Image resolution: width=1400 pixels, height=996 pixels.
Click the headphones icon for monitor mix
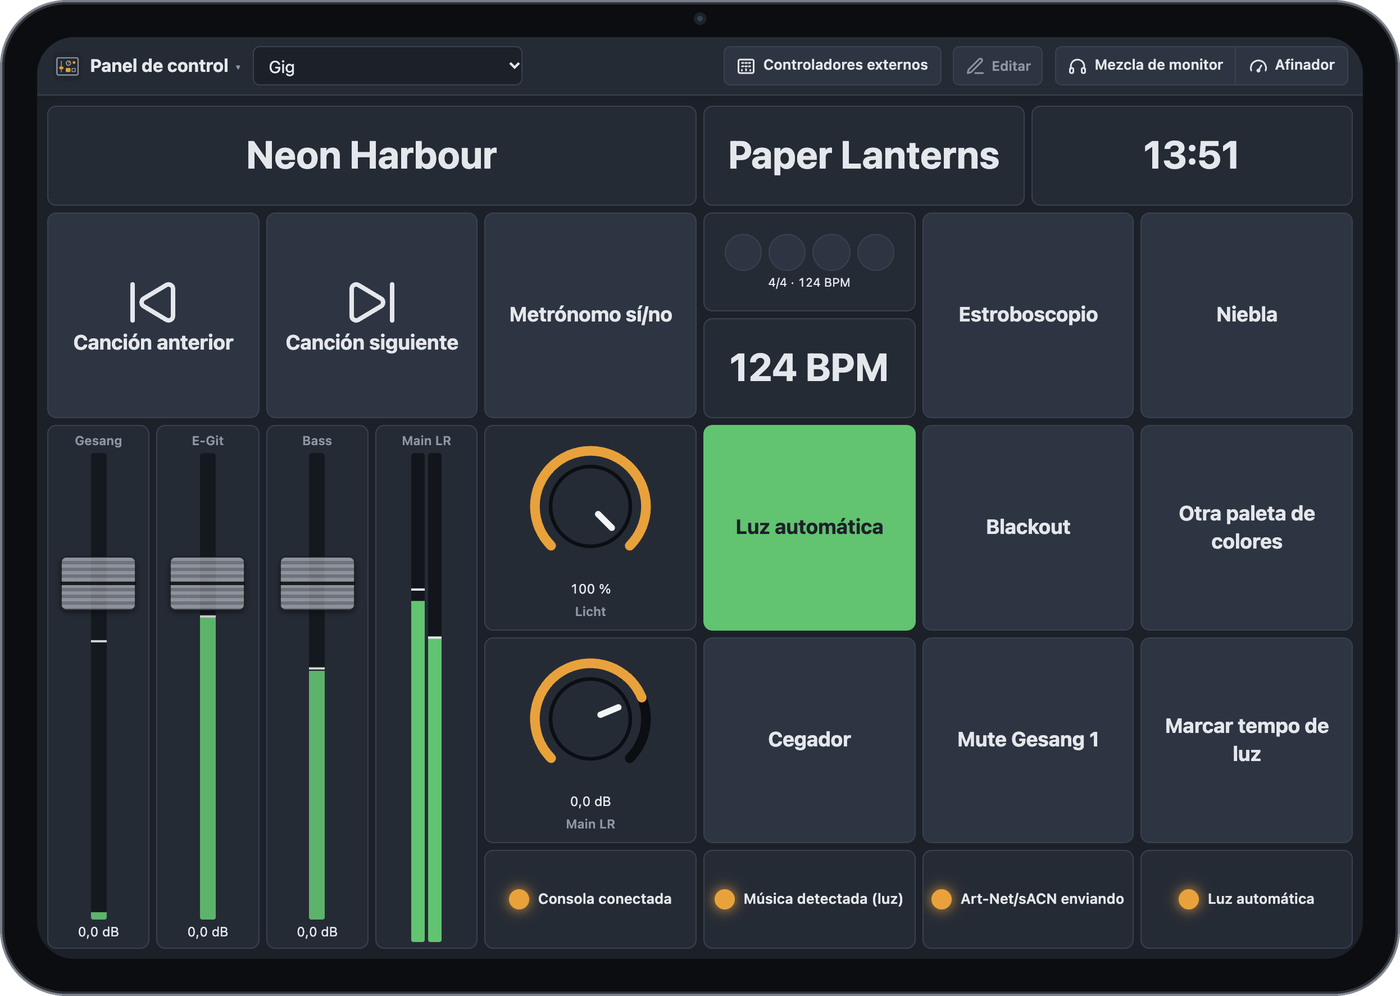(1077, 66)
